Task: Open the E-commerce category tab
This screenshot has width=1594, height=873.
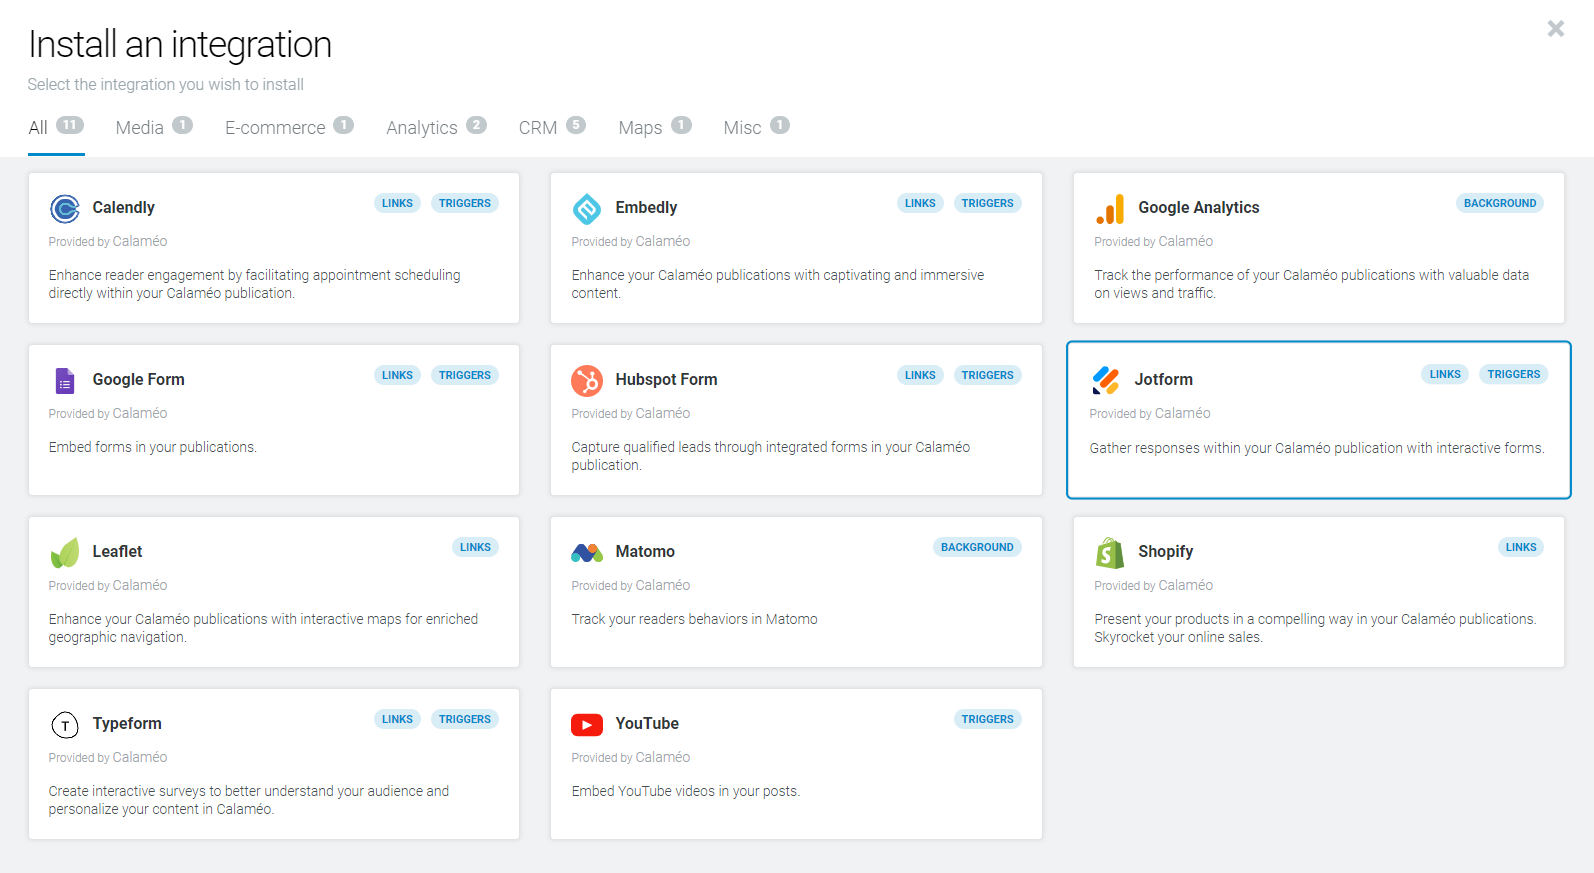Action: point(289,127)
